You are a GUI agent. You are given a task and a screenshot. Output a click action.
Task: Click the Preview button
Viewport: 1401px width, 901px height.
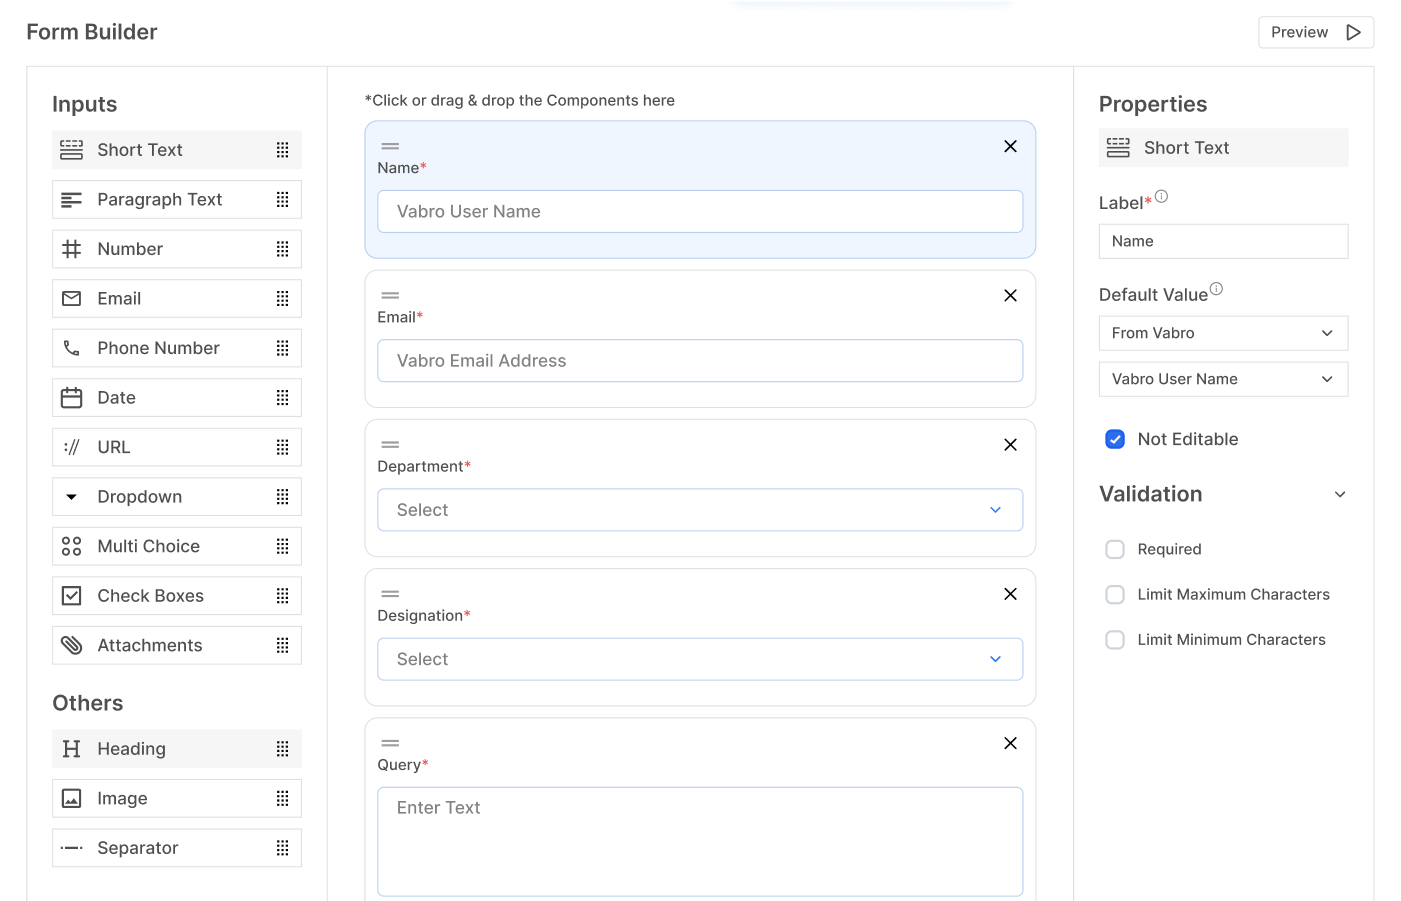pyautogui.click(x=1315, y=31)
